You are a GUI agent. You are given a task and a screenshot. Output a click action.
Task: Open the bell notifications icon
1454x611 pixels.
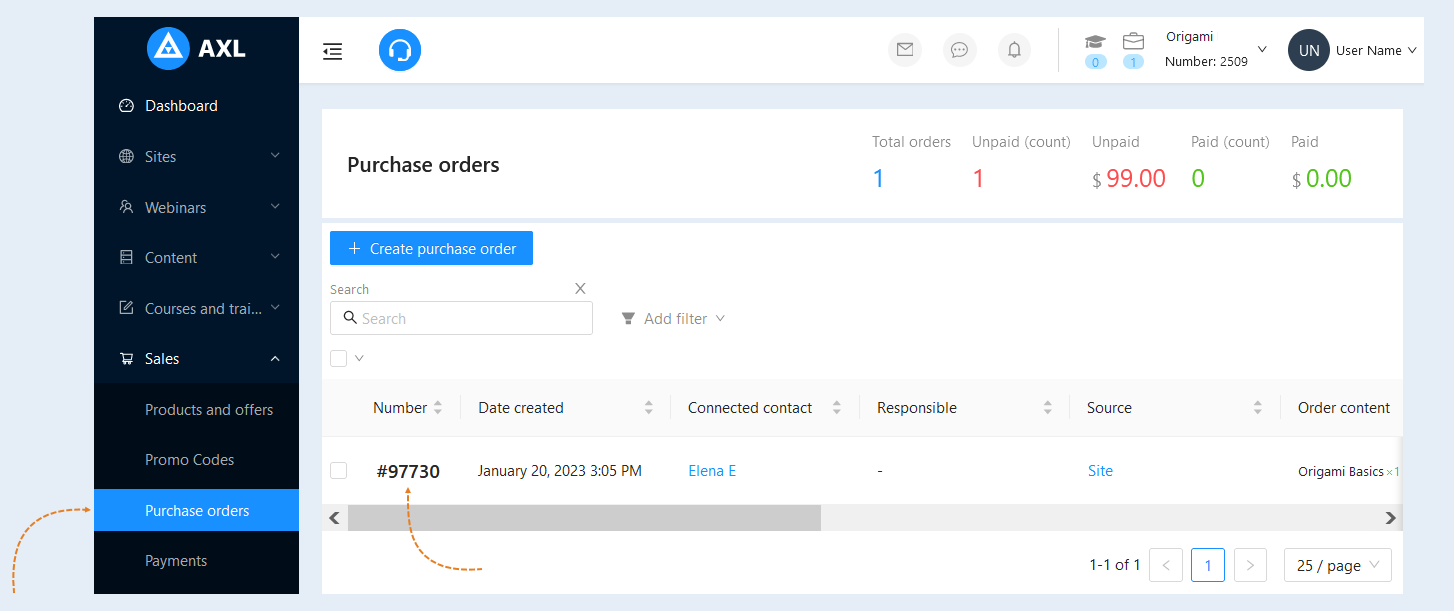[x=1014, y=50]
